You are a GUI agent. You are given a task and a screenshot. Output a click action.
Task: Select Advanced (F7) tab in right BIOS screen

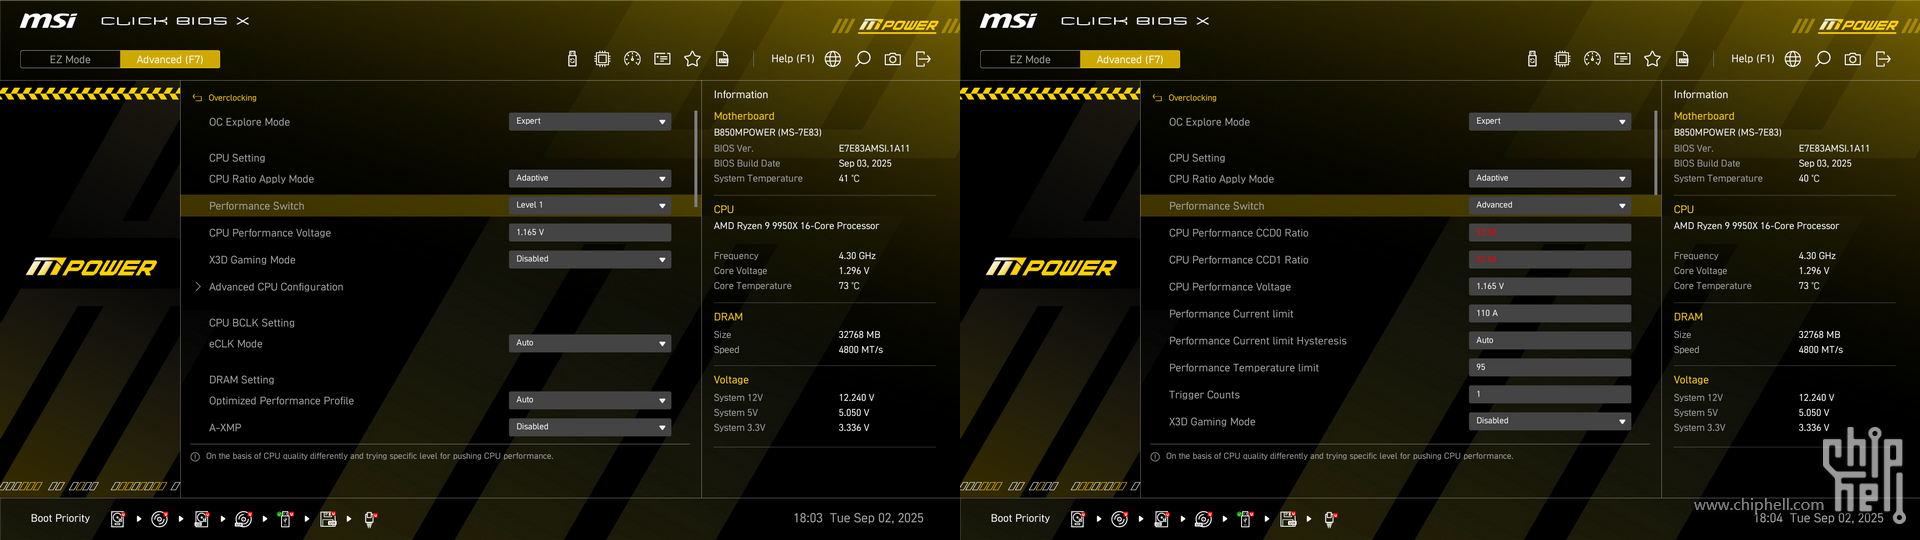(1130, 59)
